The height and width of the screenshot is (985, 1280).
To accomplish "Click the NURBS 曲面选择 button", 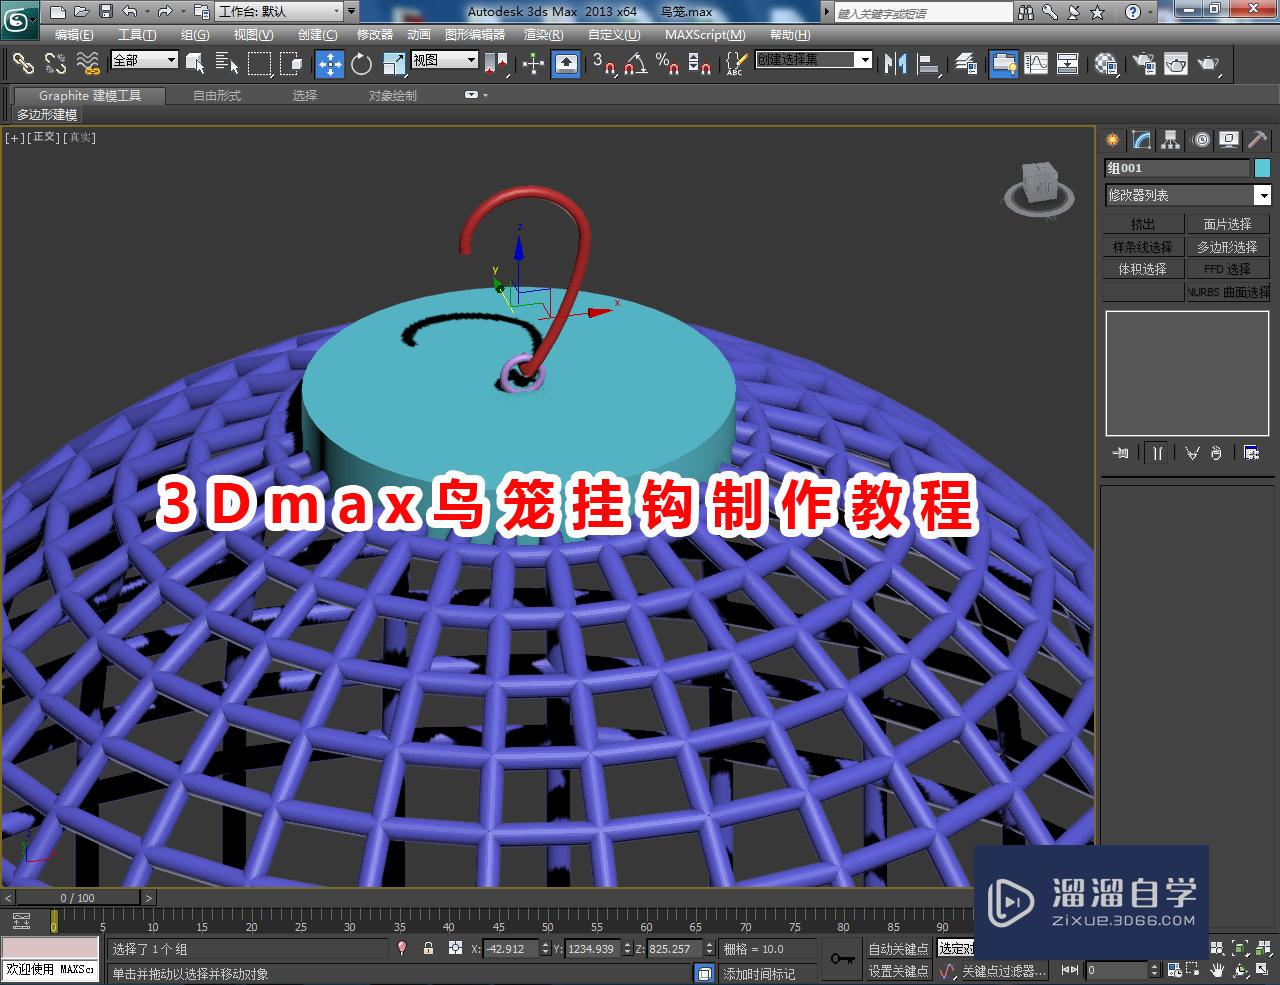I will click(1228, 292).
